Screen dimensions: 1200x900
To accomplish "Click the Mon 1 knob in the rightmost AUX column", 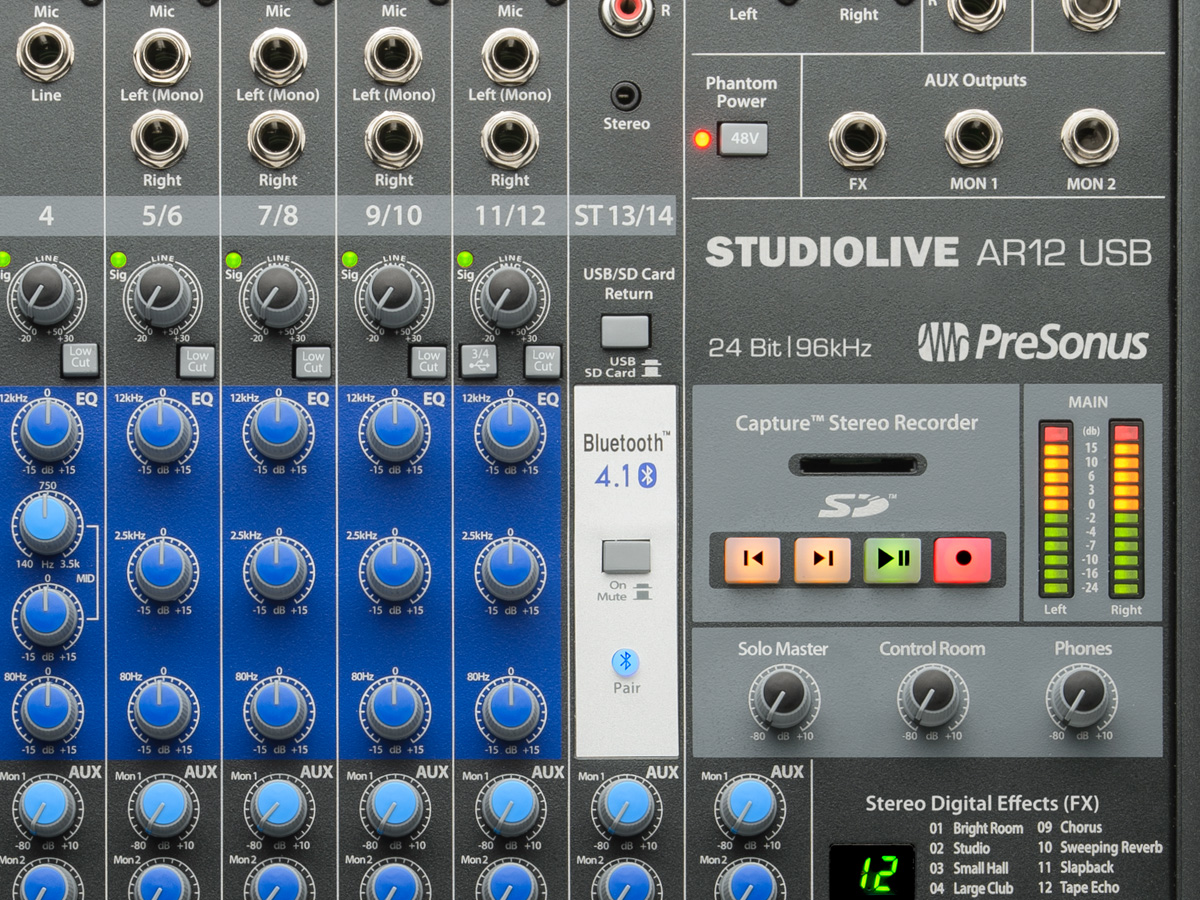I will coord(749,806).
